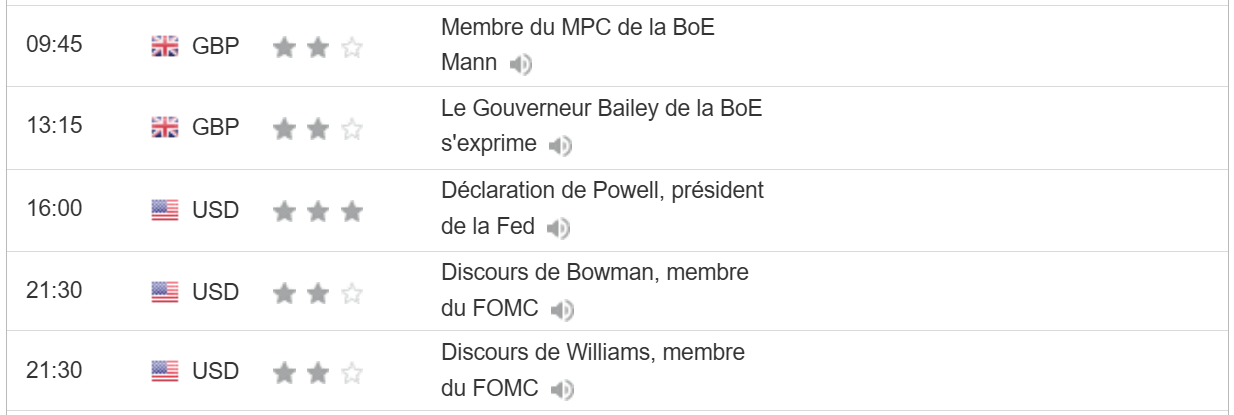Open Discours de Bowman event link
This screenshot has width=1234, height=415.
(x=595, y=272)
